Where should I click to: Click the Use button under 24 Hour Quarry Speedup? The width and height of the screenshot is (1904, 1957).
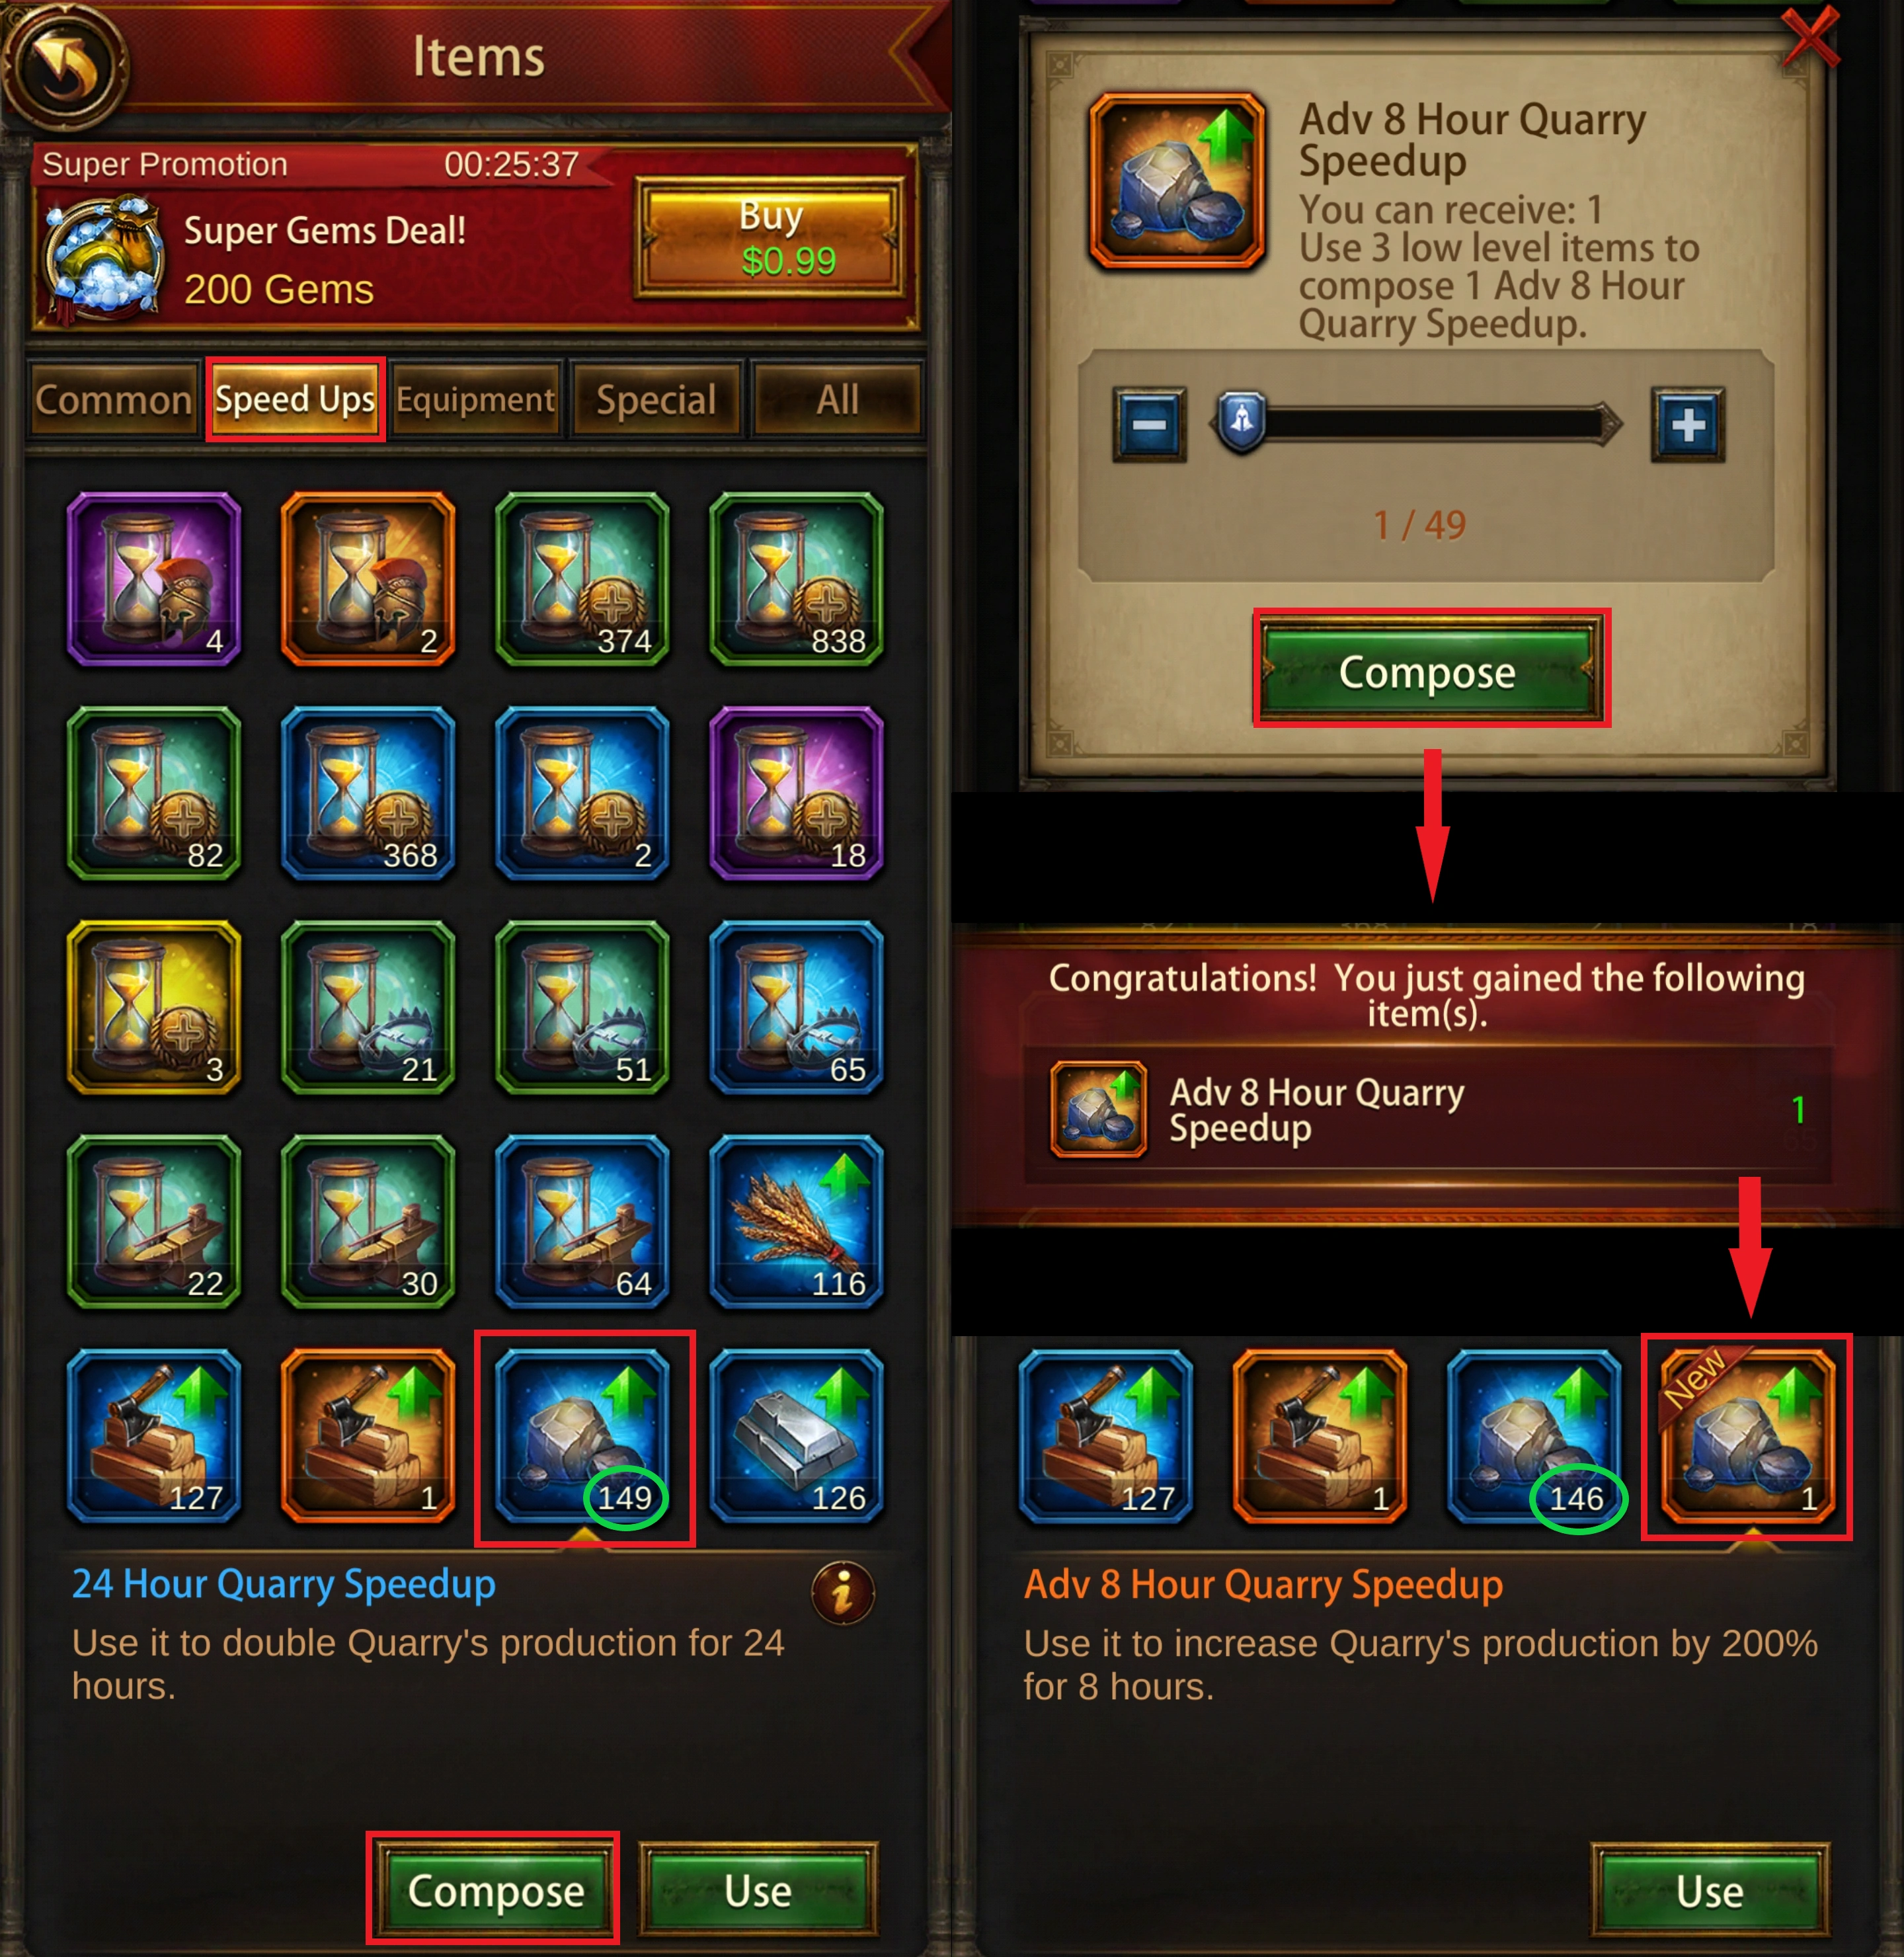click(758, 1890)
